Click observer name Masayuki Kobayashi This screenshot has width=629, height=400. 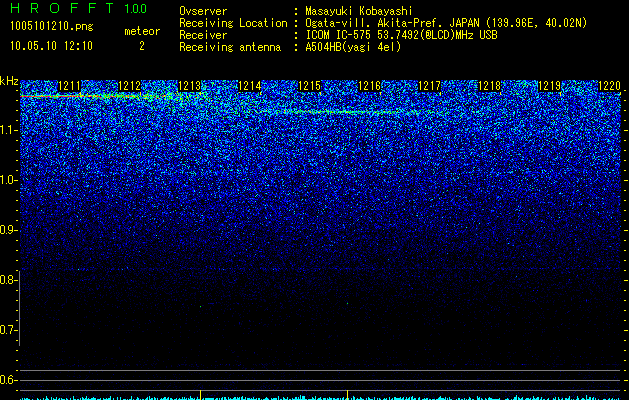(x=359, y=12)
